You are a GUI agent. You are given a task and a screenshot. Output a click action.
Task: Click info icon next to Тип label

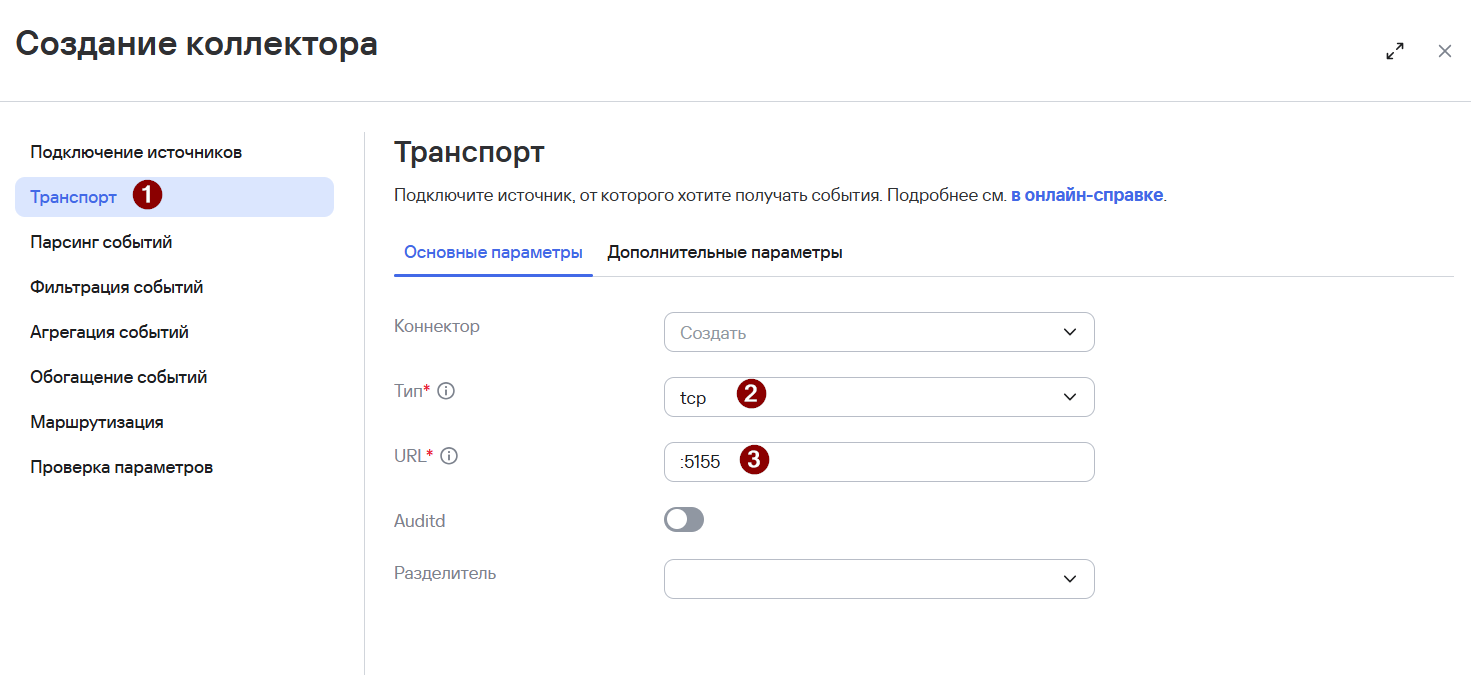(447, 391)
